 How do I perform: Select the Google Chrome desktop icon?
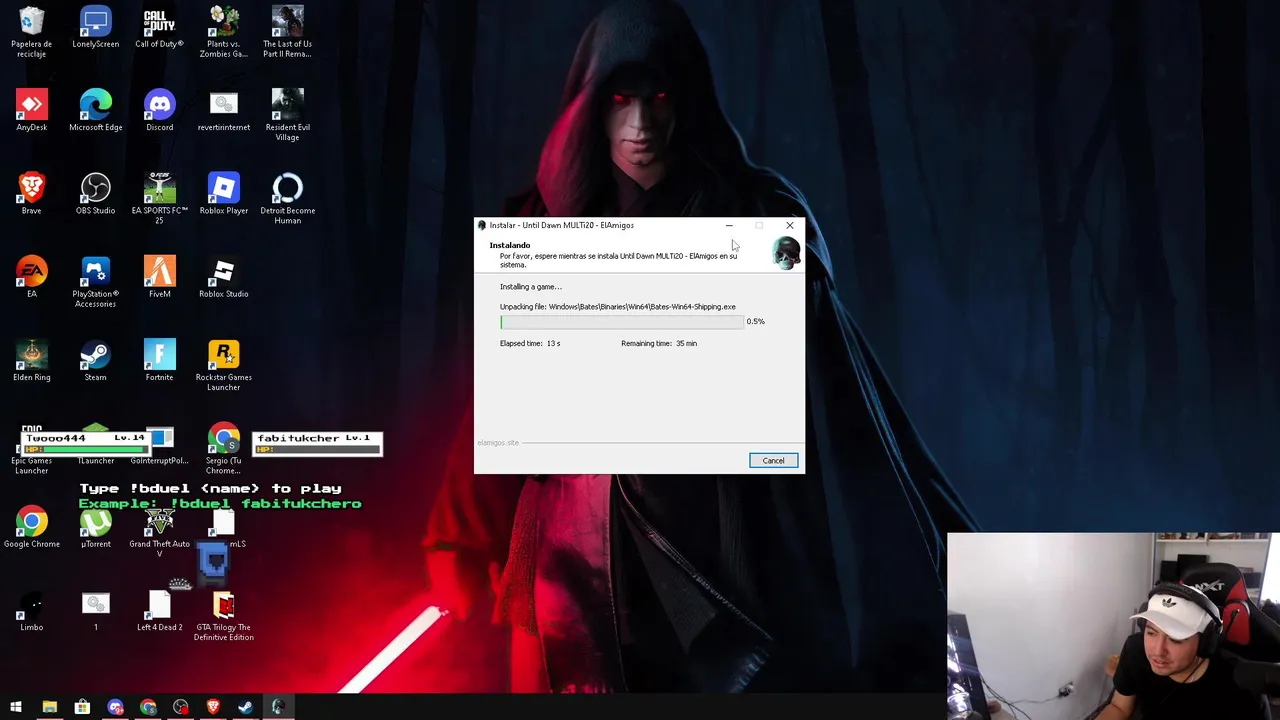(32, 527)
